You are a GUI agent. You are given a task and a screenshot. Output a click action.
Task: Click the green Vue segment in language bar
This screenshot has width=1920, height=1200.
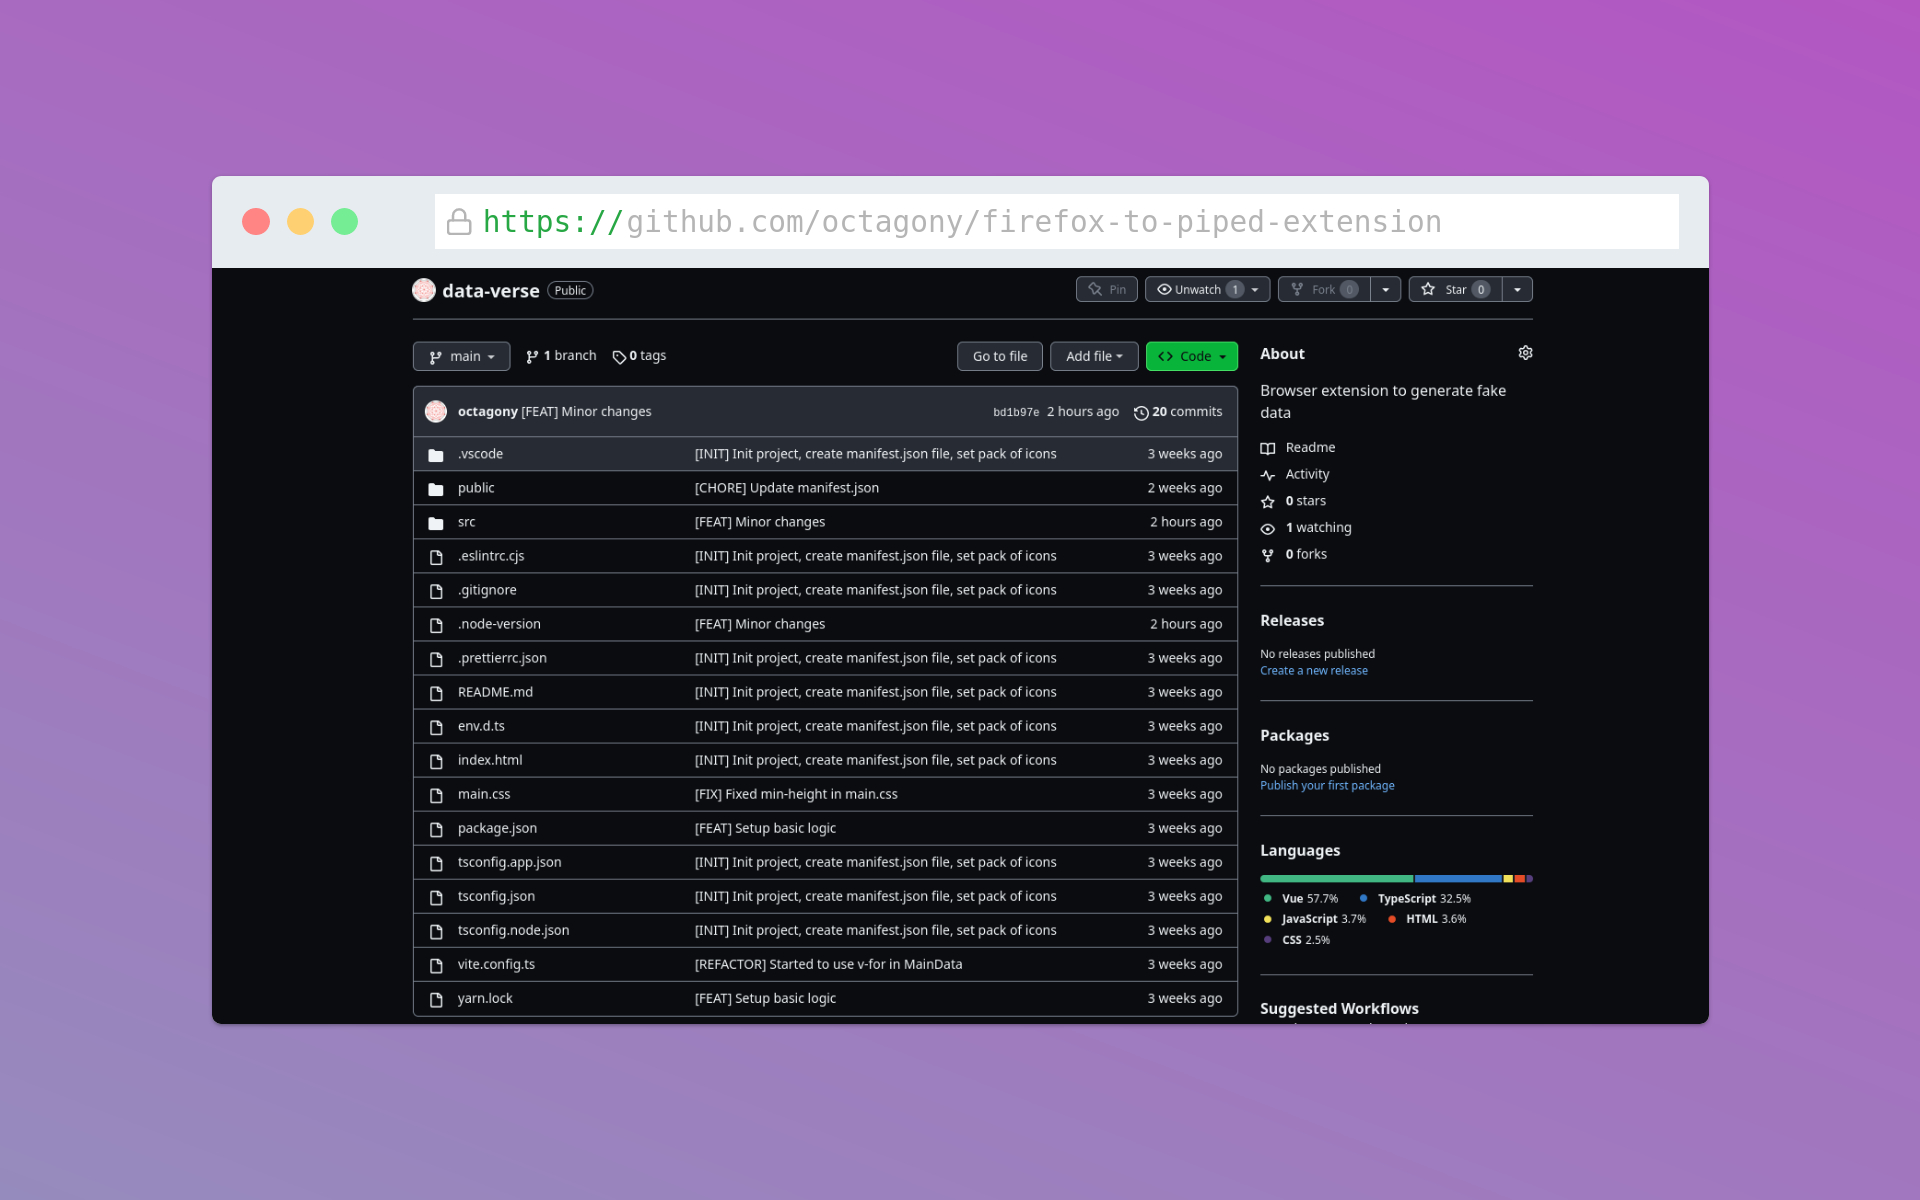tap(1336, 879)
